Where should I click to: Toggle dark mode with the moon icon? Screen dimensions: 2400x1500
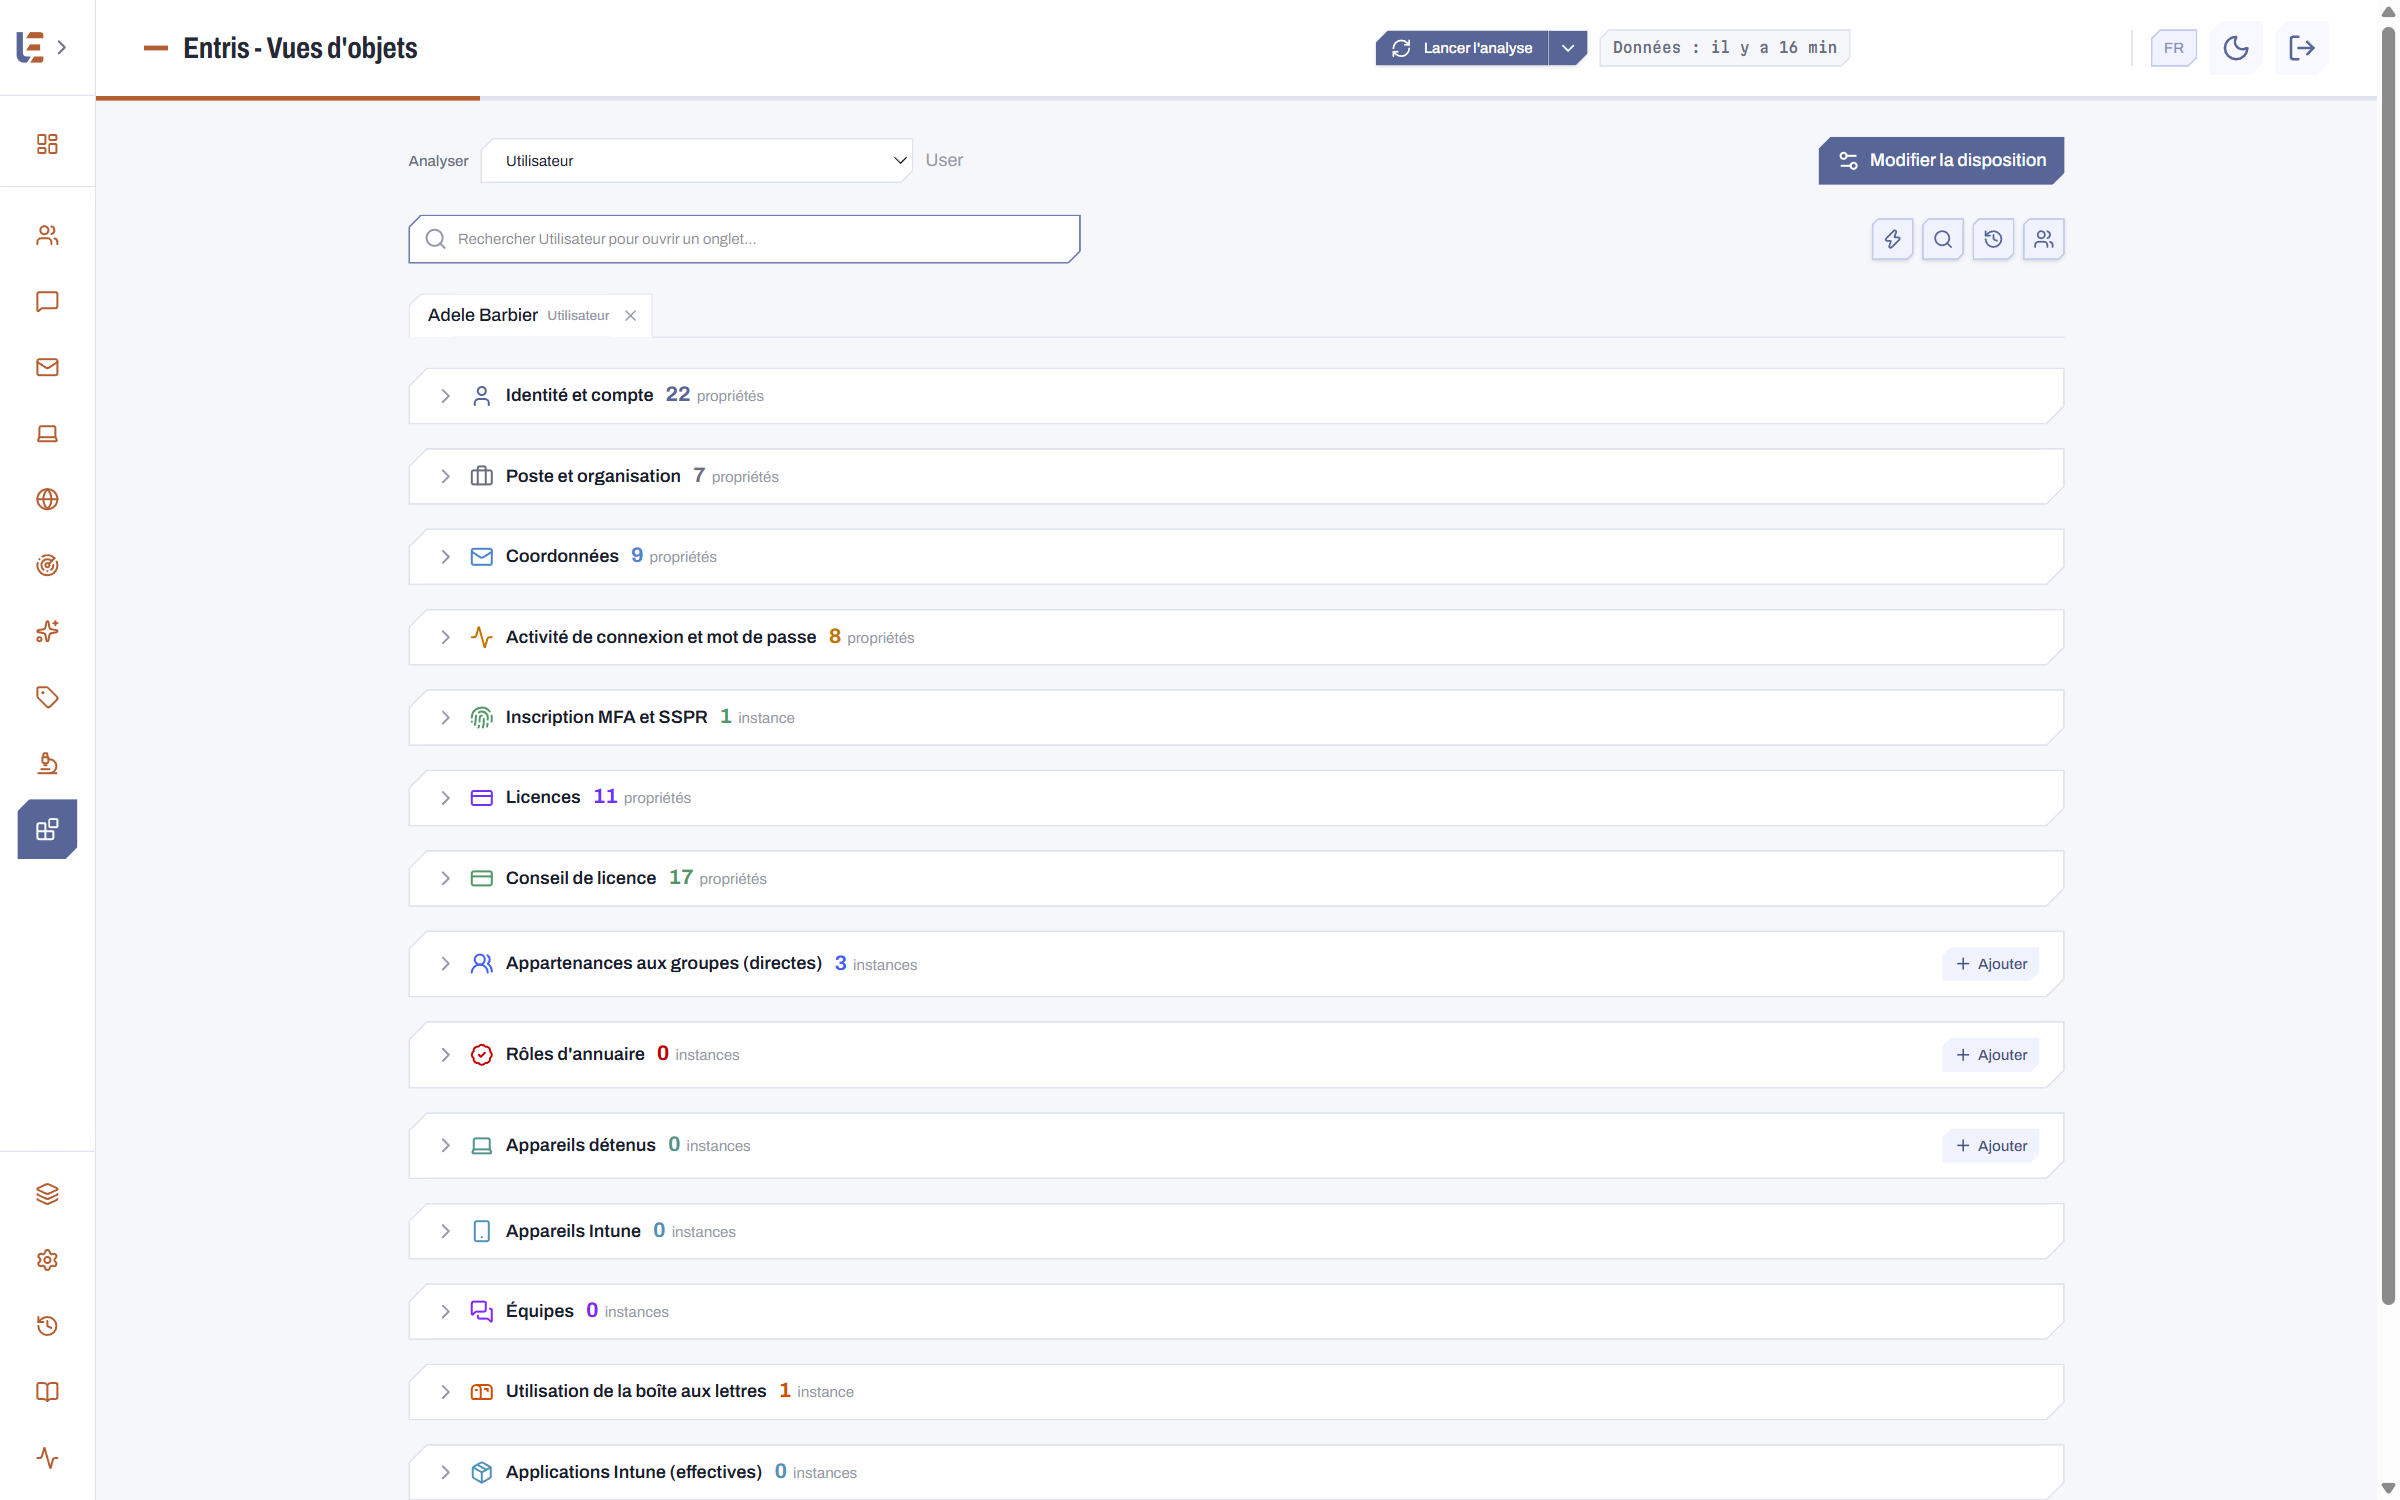coord(2236,48)
